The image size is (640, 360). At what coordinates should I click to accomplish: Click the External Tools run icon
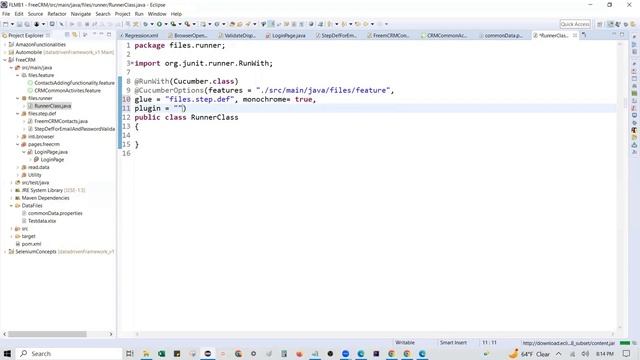(187, 24)
